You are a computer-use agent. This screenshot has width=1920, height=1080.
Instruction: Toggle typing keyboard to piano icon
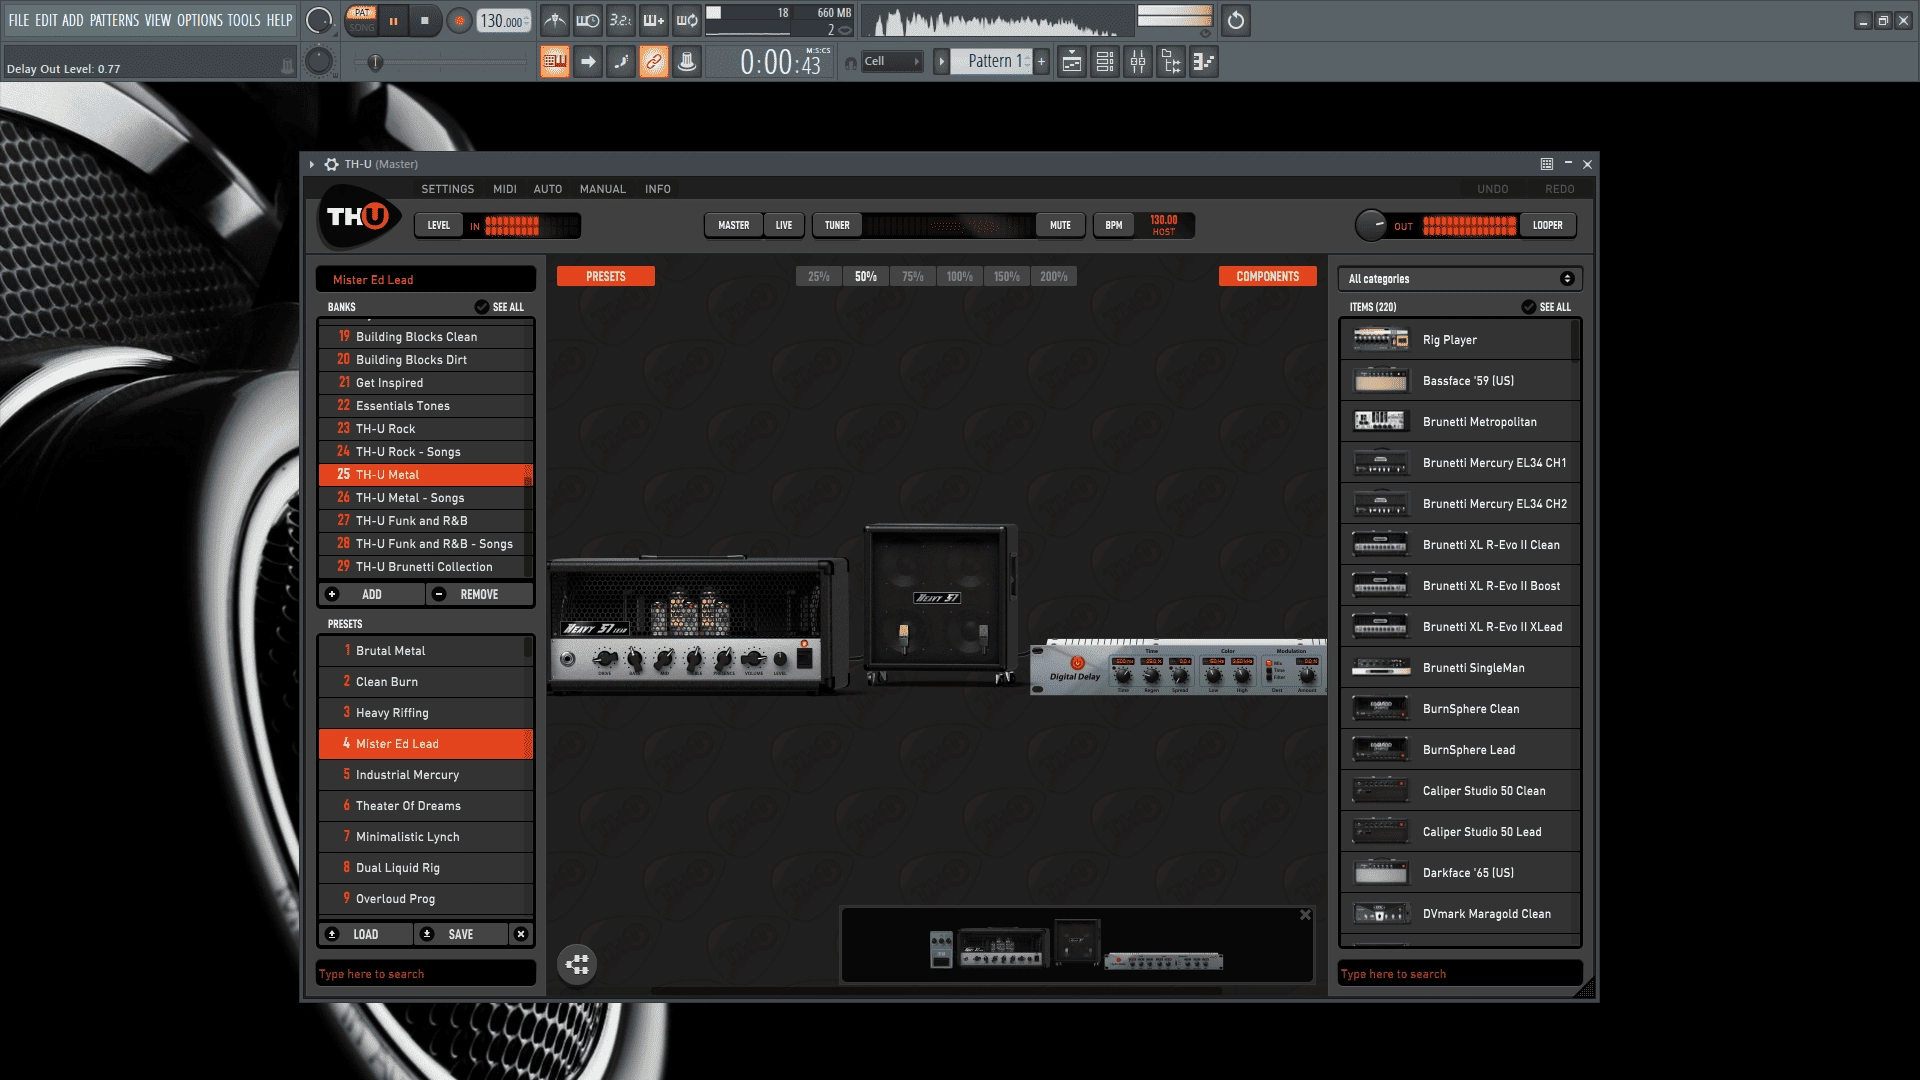pos(555,62)
